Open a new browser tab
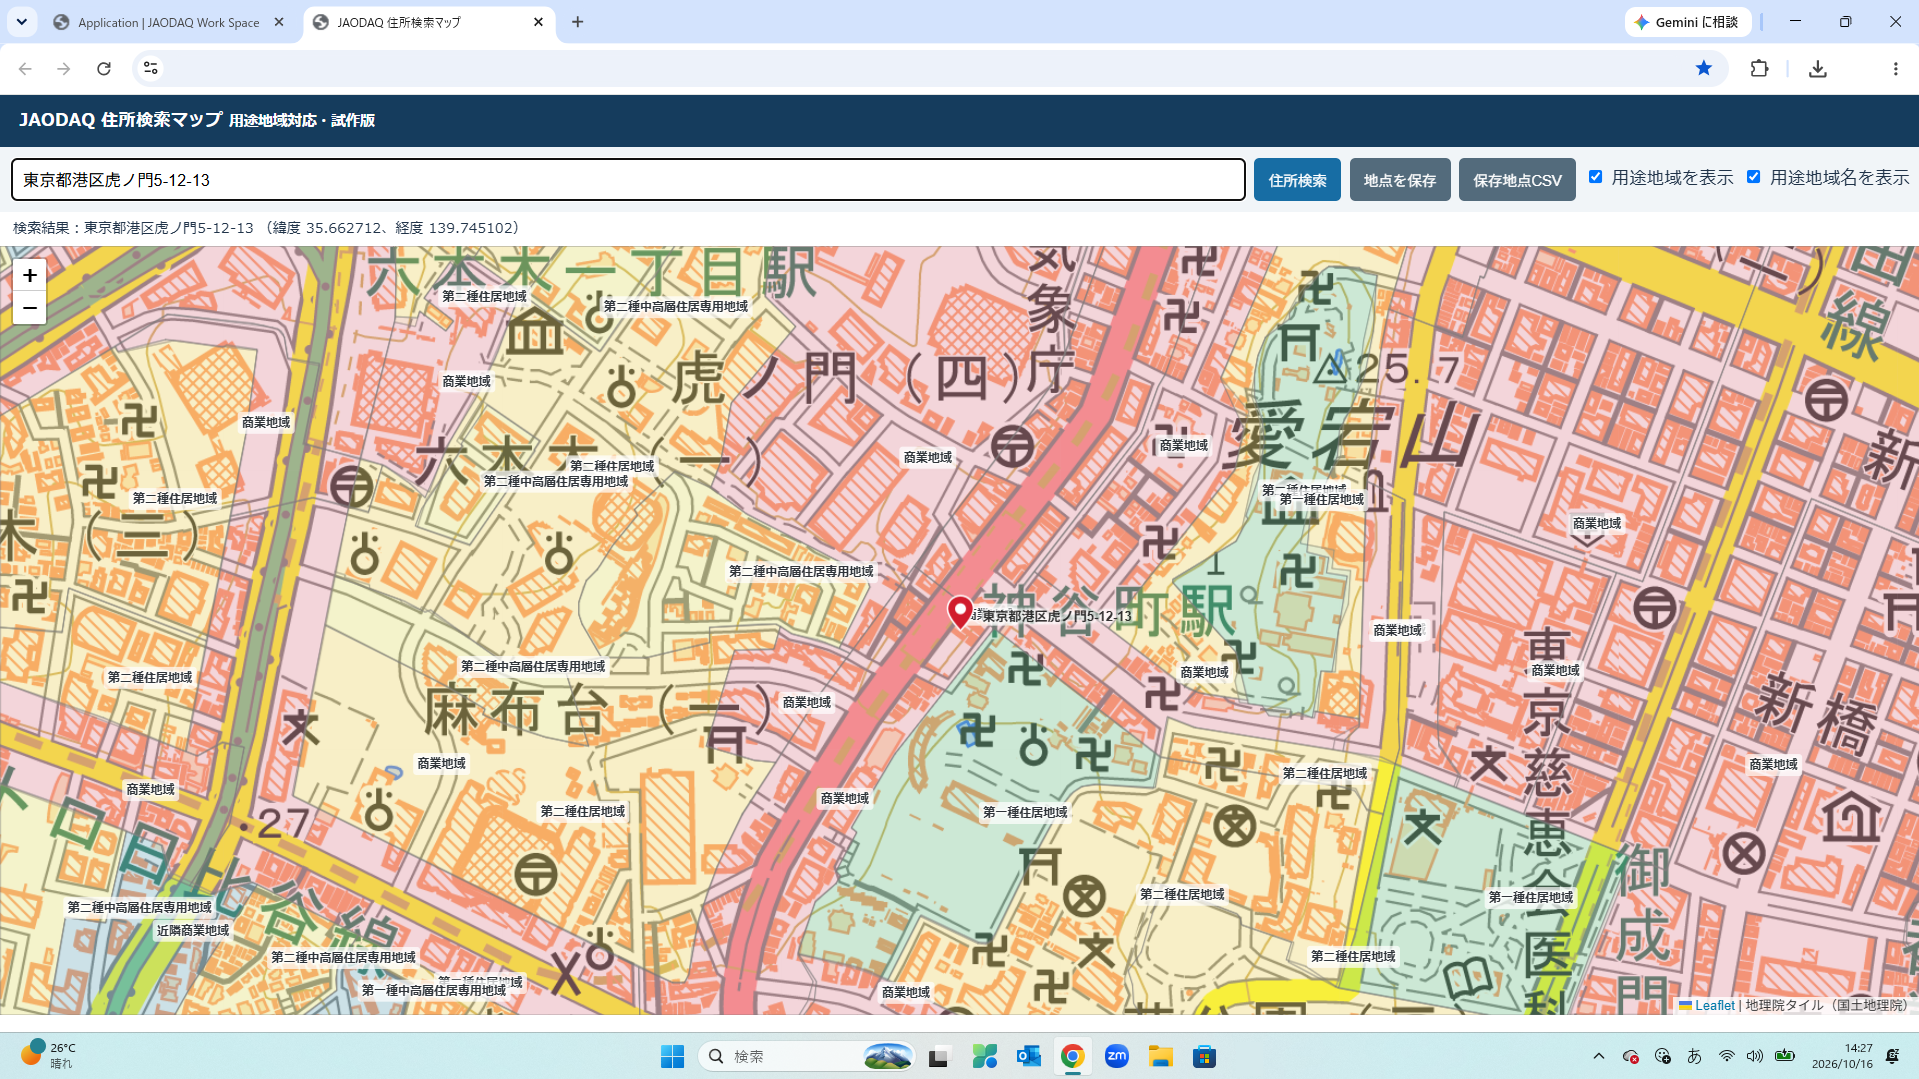The width and height of the screenshot is (1919, 1079). tap(577, 22)
